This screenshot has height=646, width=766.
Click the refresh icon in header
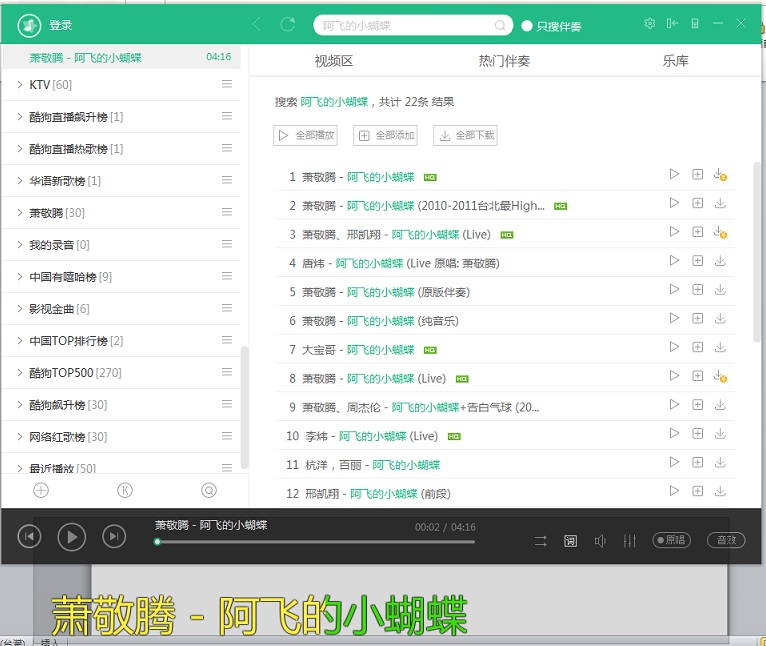288,24
